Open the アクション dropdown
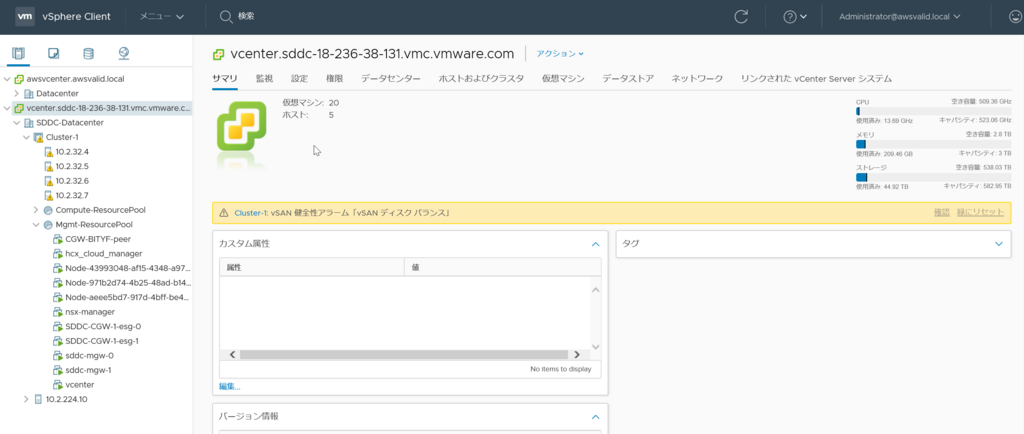1024x434 pixels. tap(560, 54)
